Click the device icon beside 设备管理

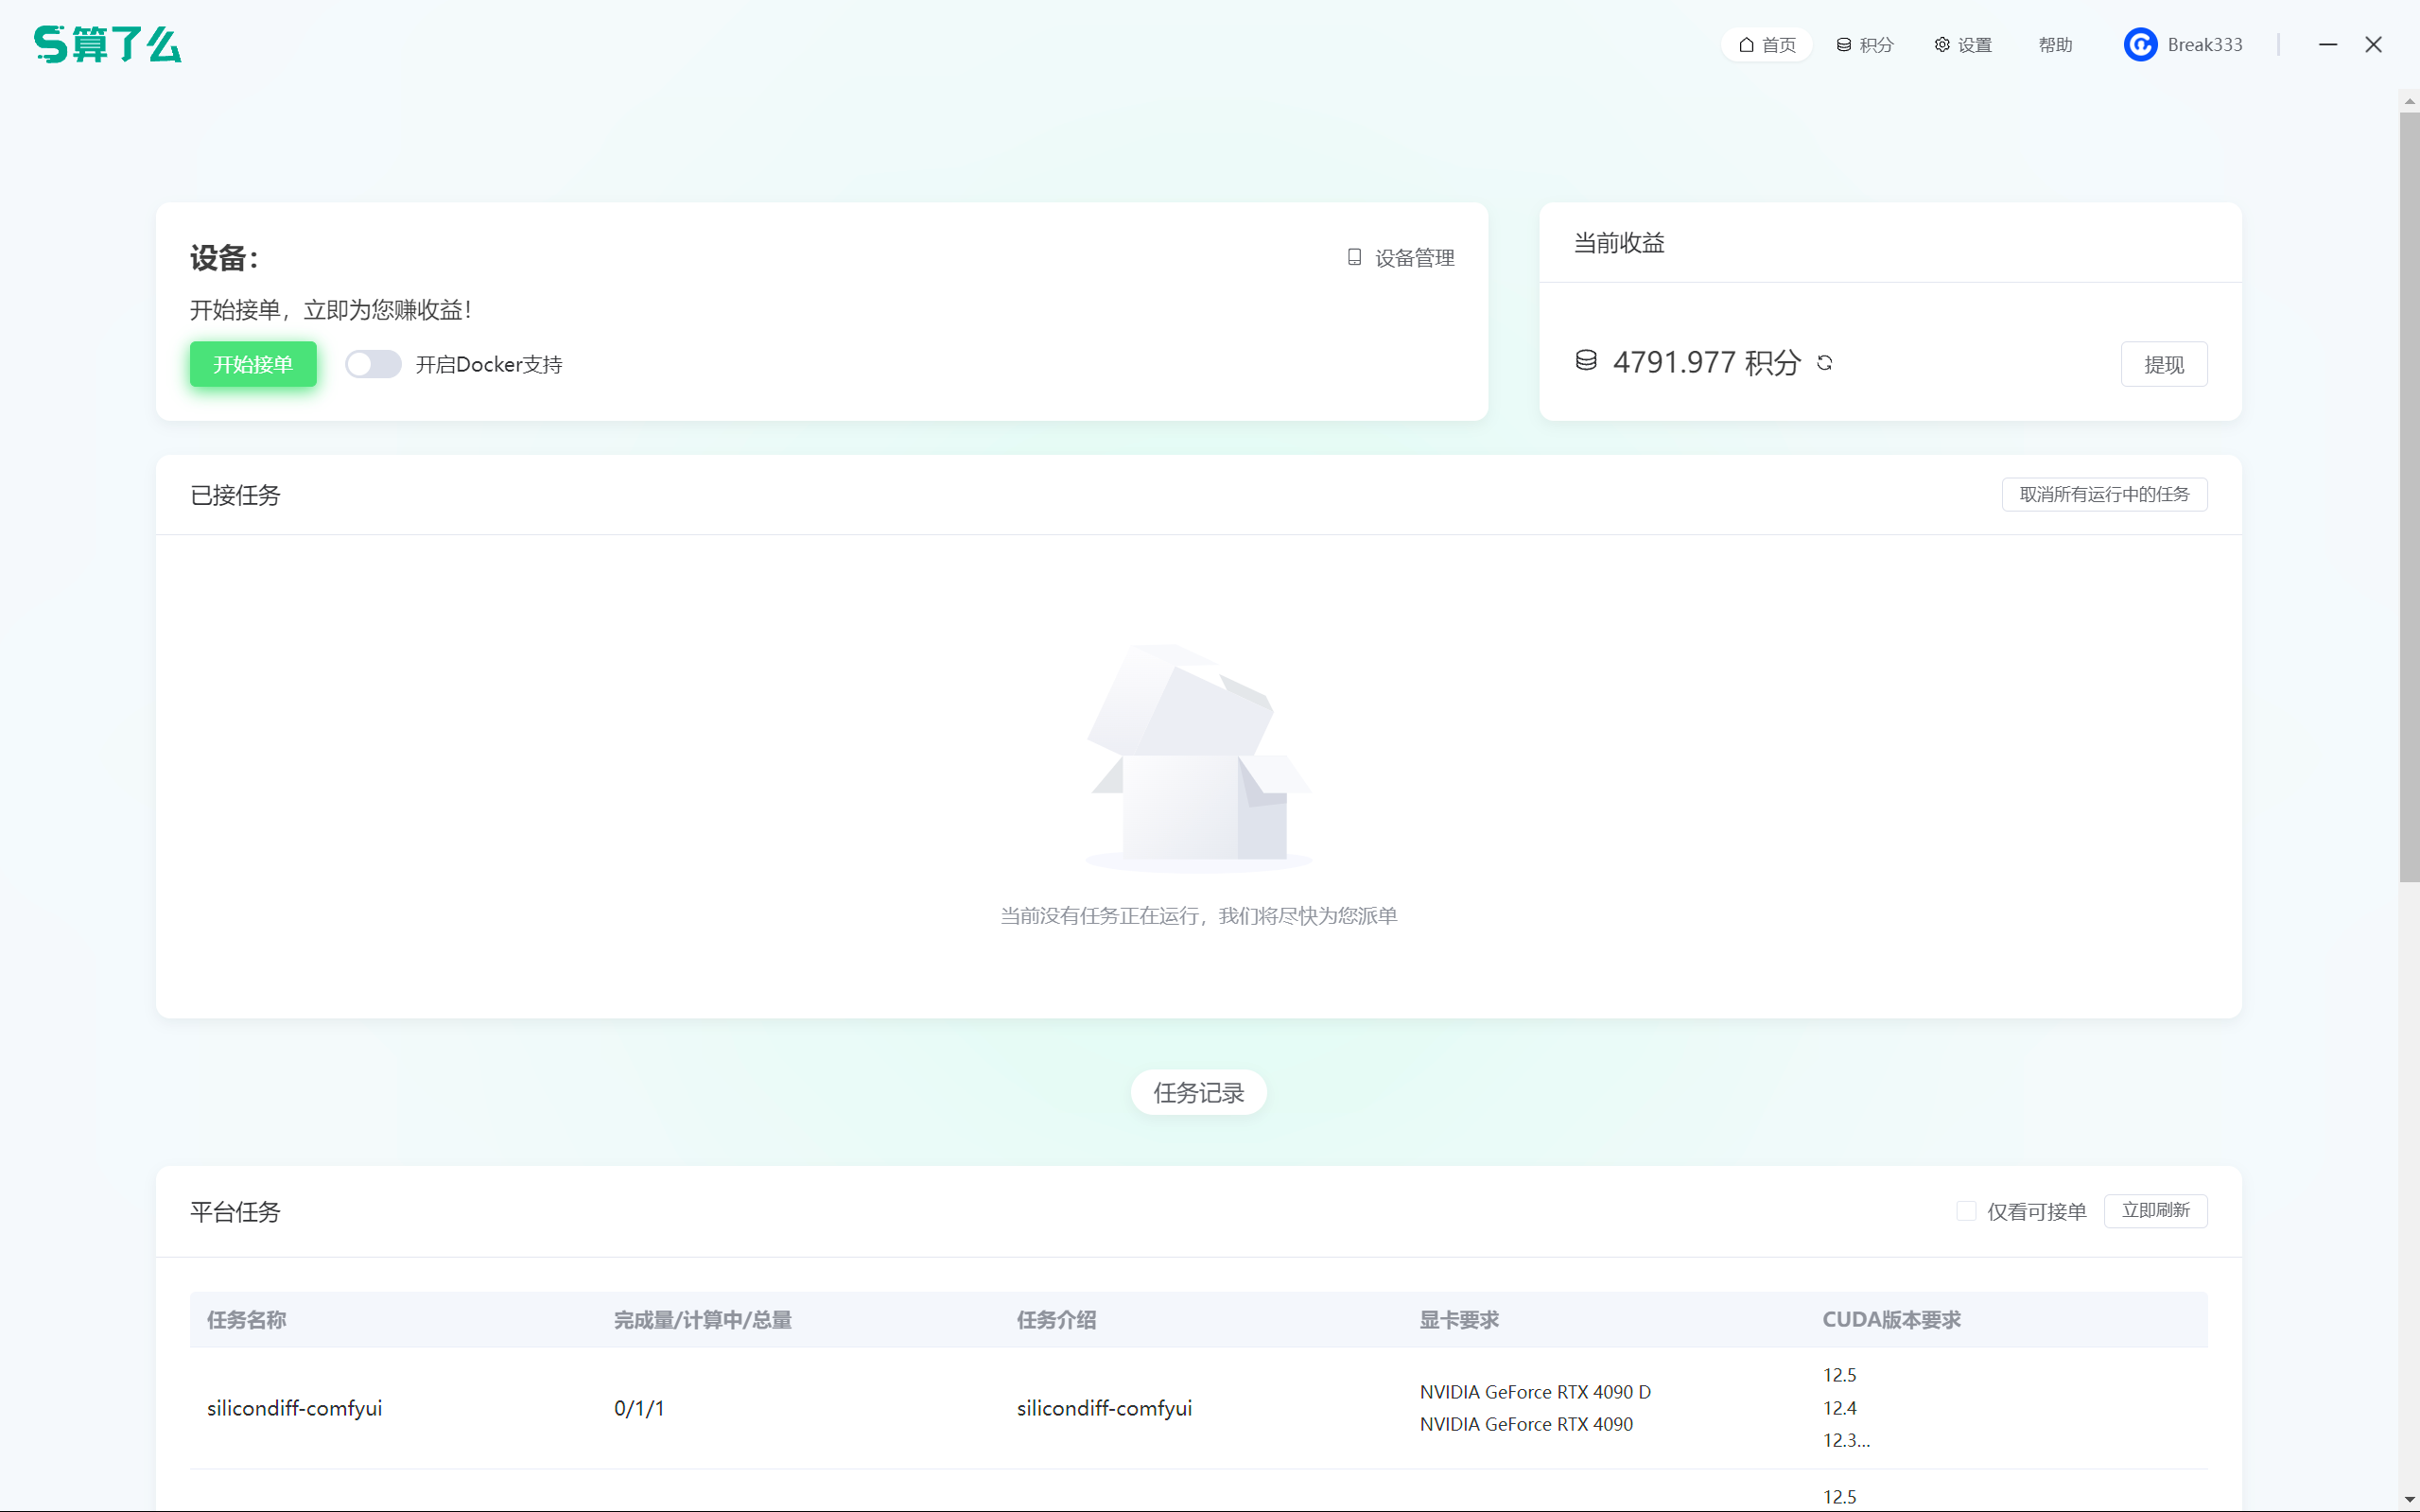(1354, 257)
